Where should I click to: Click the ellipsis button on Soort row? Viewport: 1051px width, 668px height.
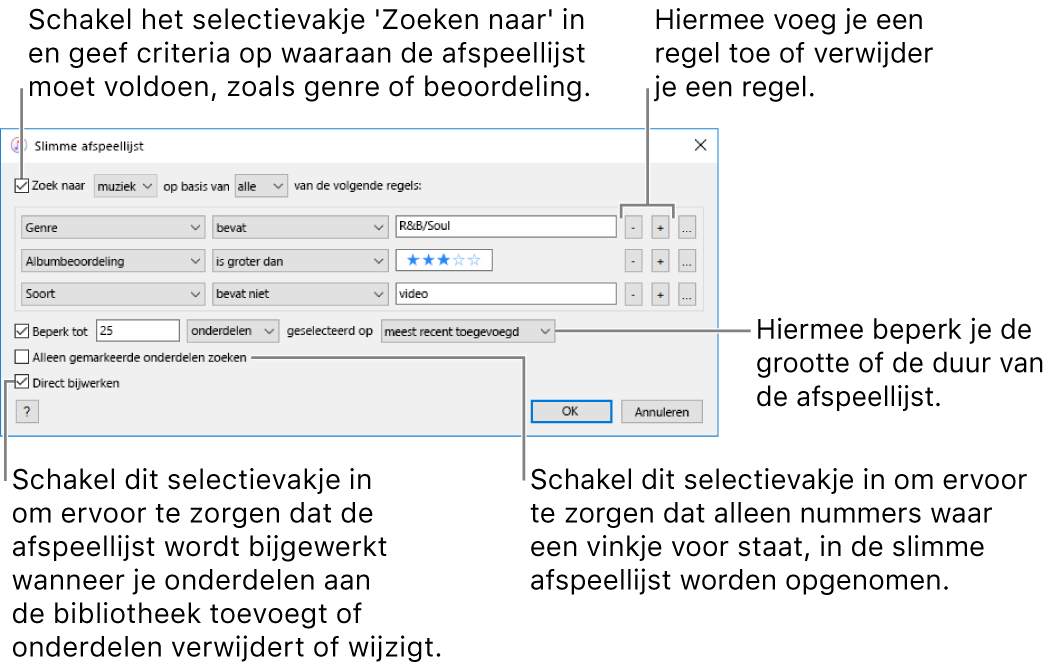tap(687, 293)
